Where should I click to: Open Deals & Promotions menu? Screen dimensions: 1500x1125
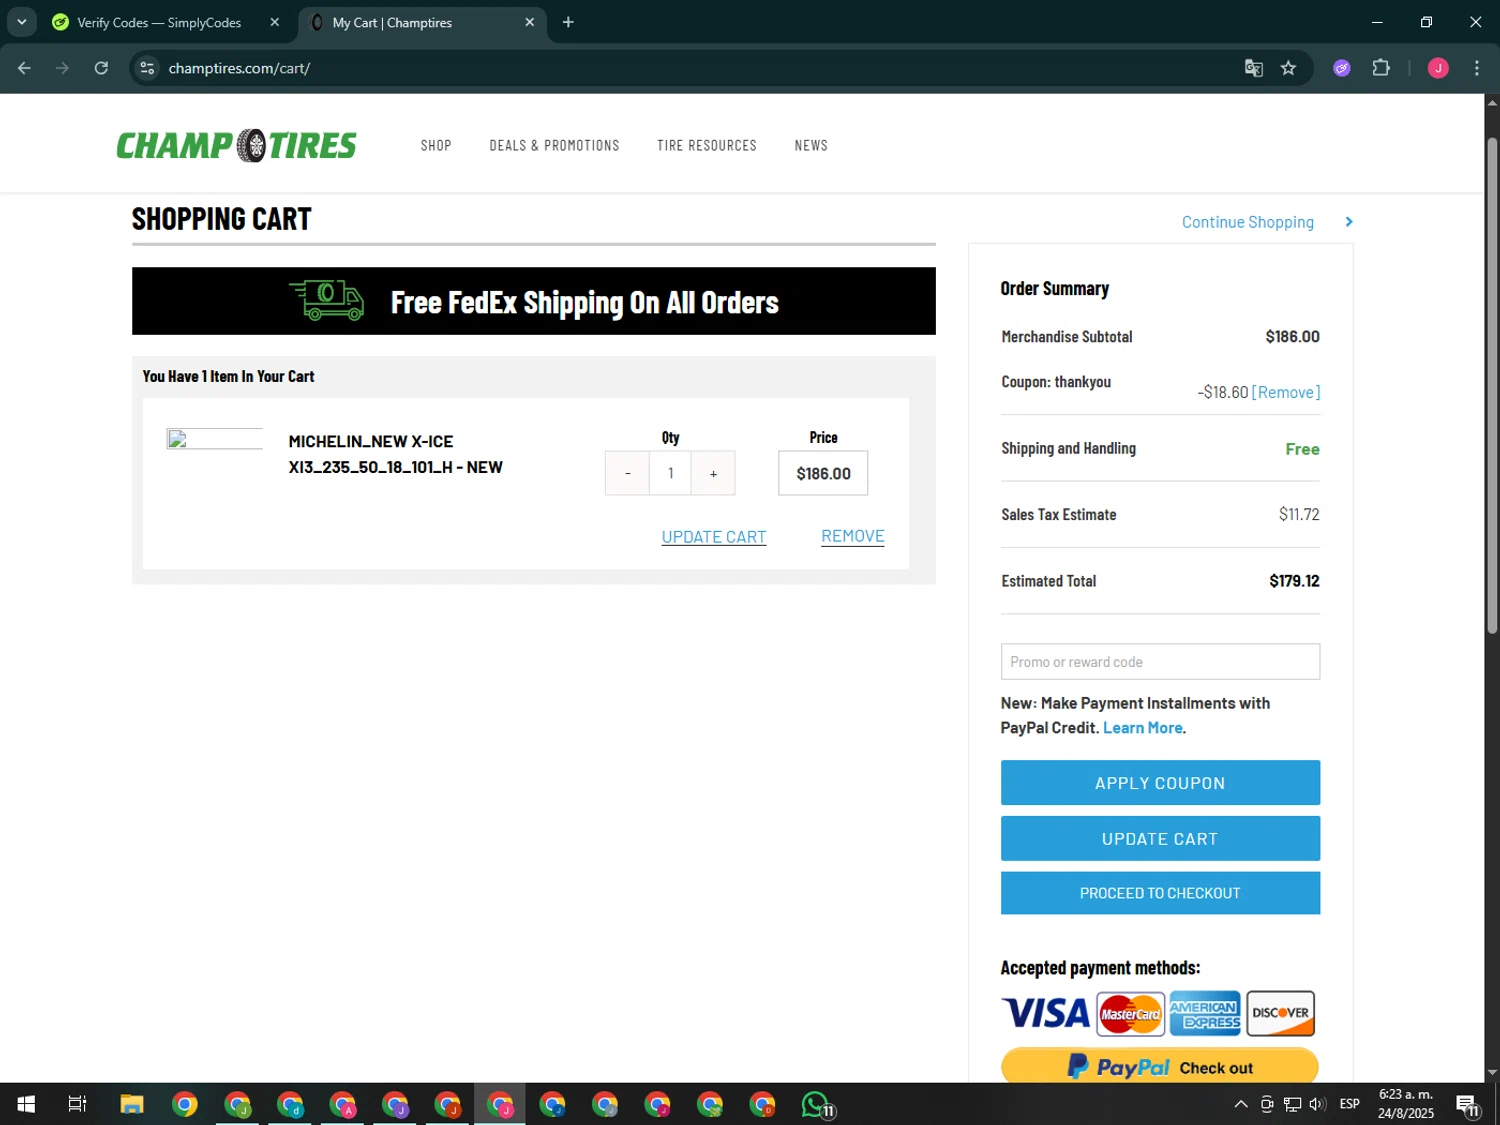[x=554, y=146]
